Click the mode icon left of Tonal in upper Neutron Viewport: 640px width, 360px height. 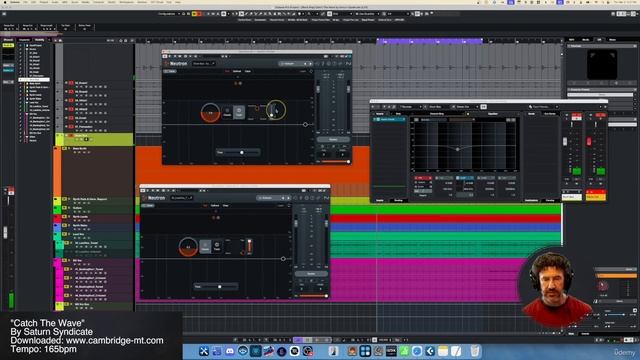coord(227,112)
